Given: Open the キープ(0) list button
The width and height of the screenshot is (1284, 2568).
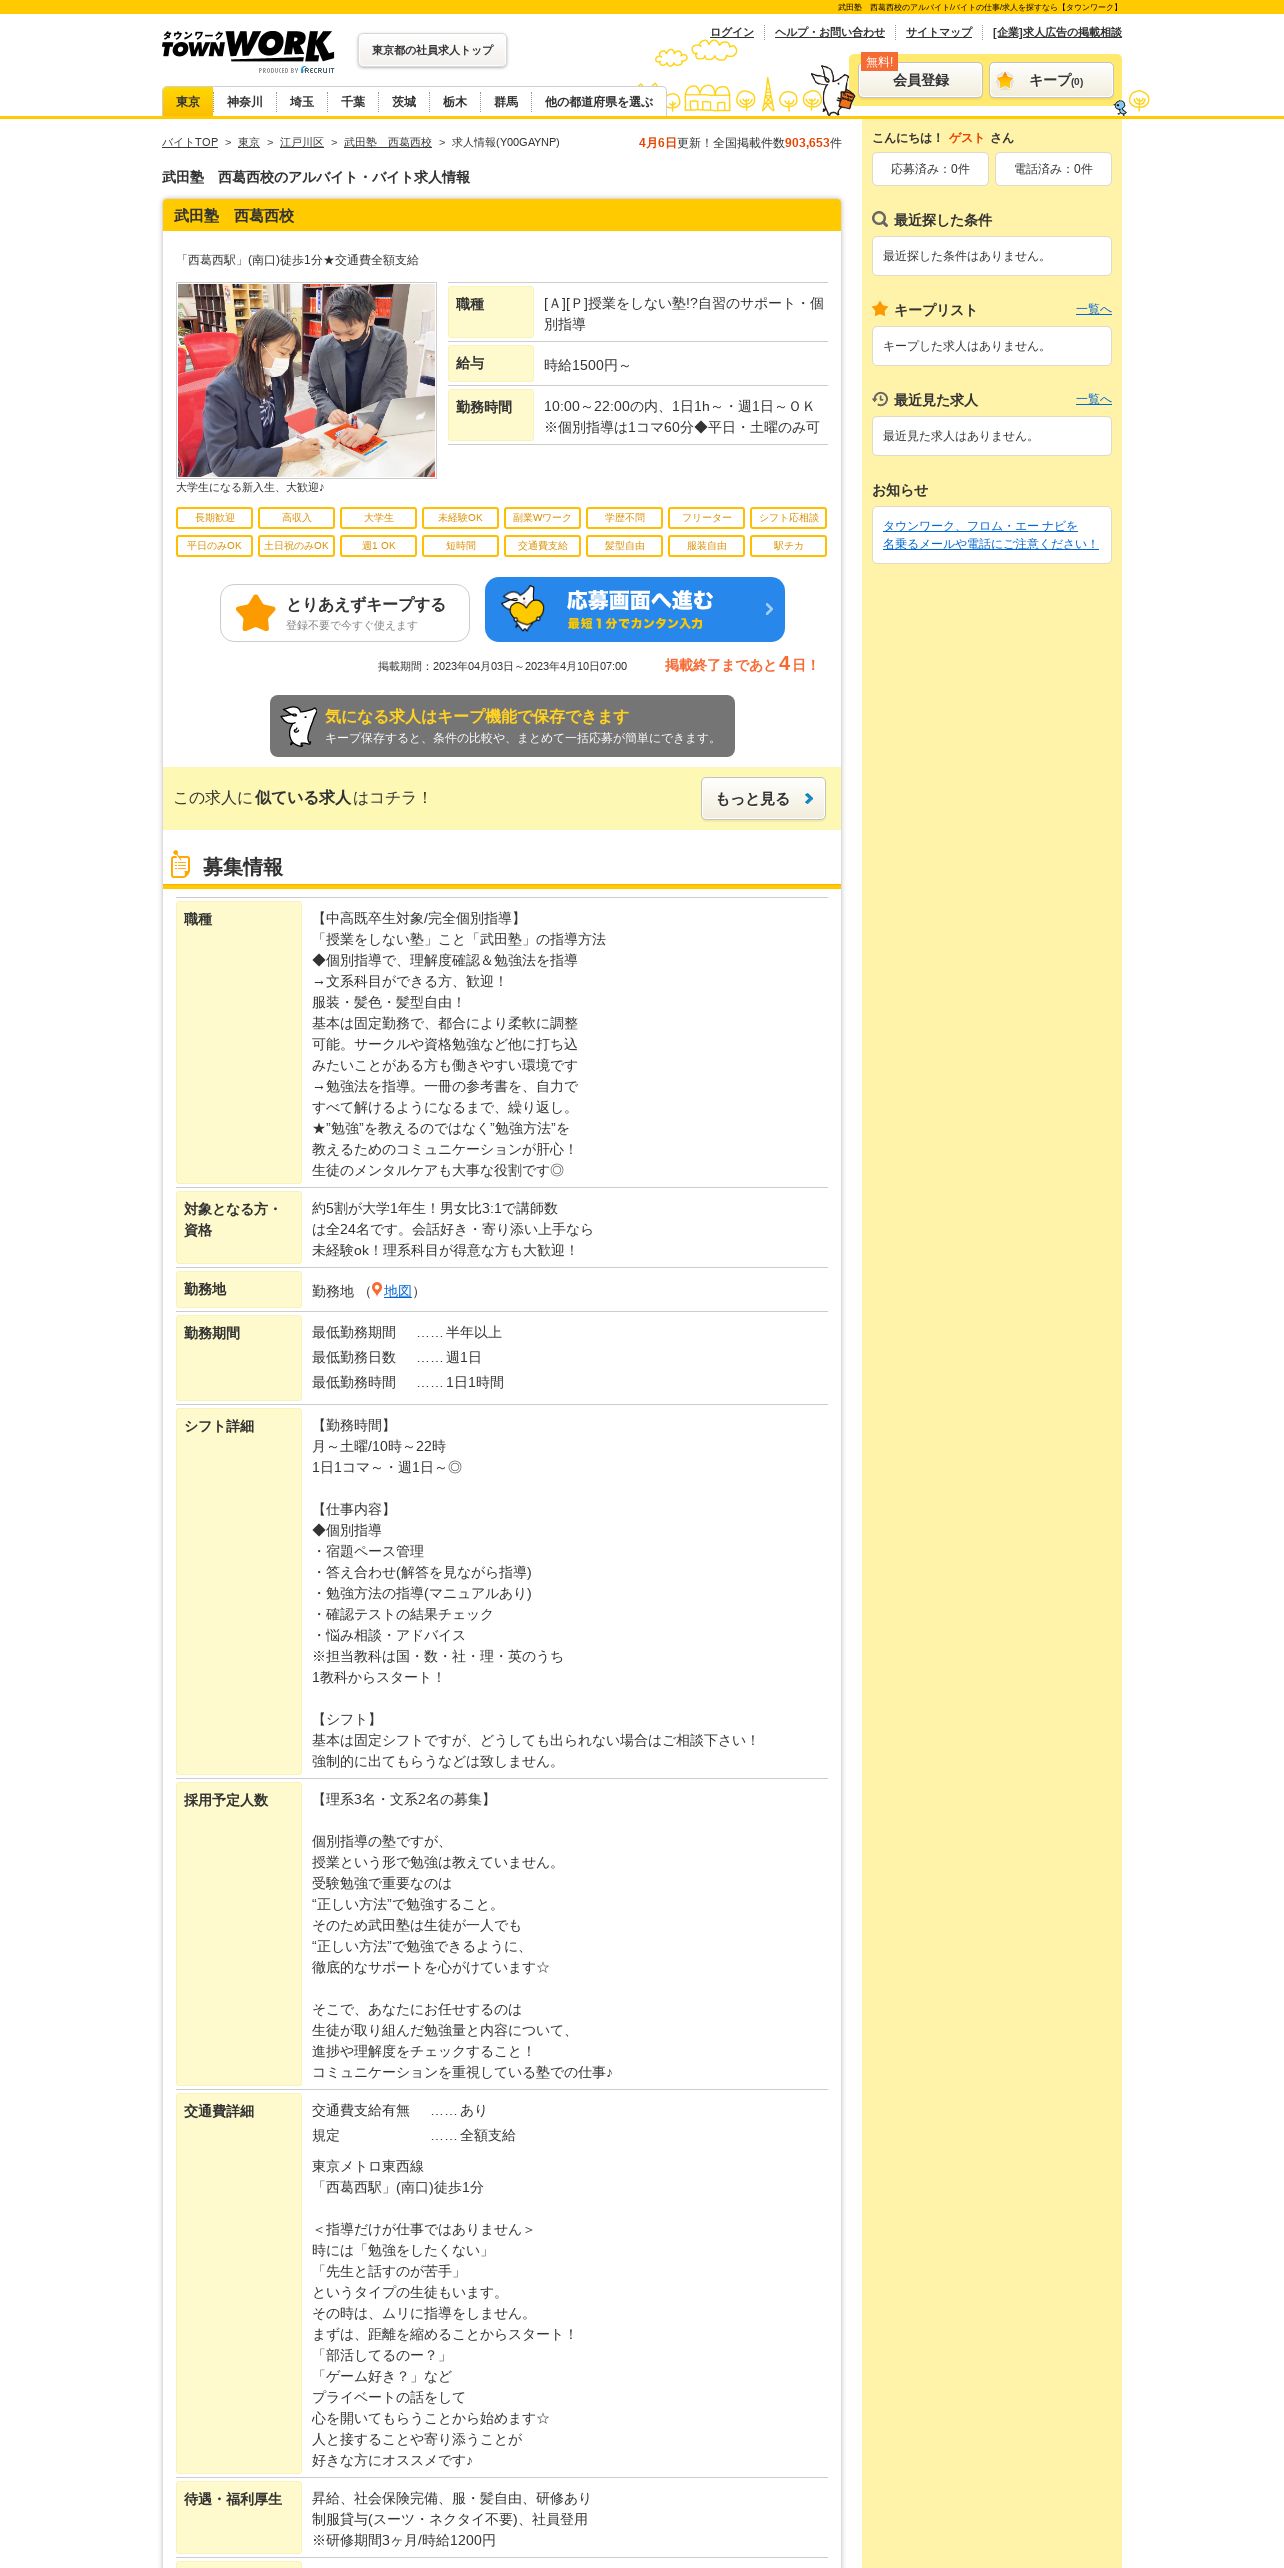Looking at the screenshot, I should click(1051, 80).
